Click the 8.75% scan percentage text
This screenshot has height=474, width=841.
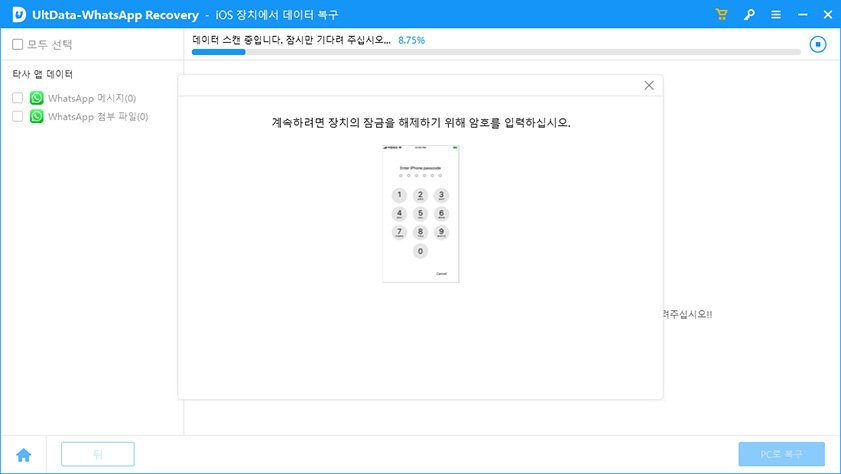tap(411, 40)
